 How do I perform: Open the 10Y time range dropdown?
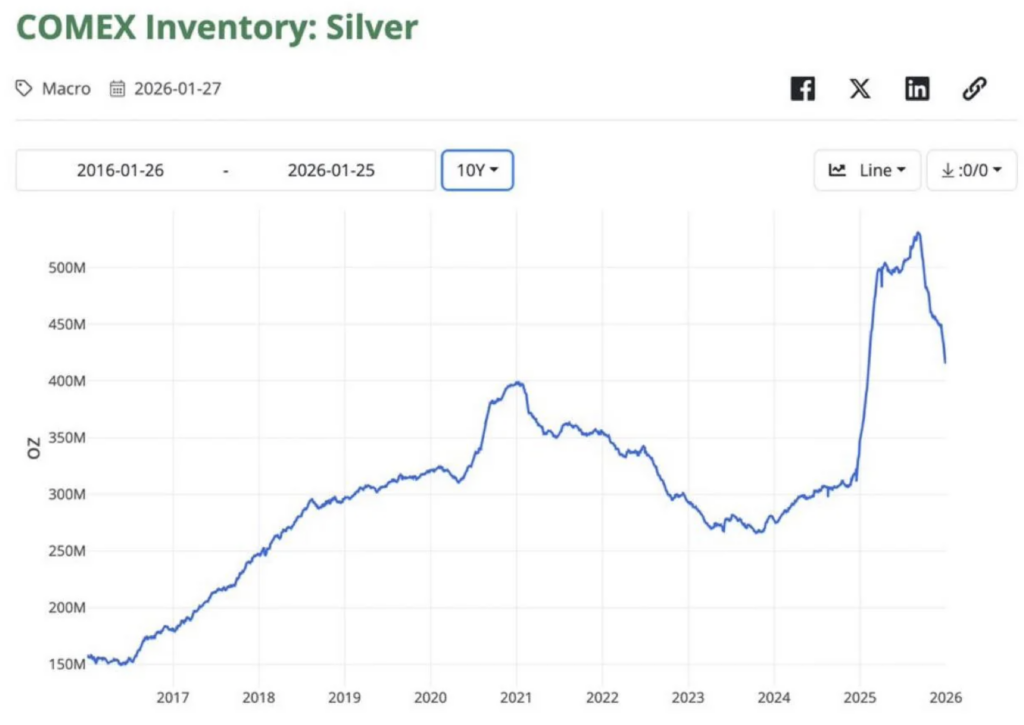pos(477,170)
